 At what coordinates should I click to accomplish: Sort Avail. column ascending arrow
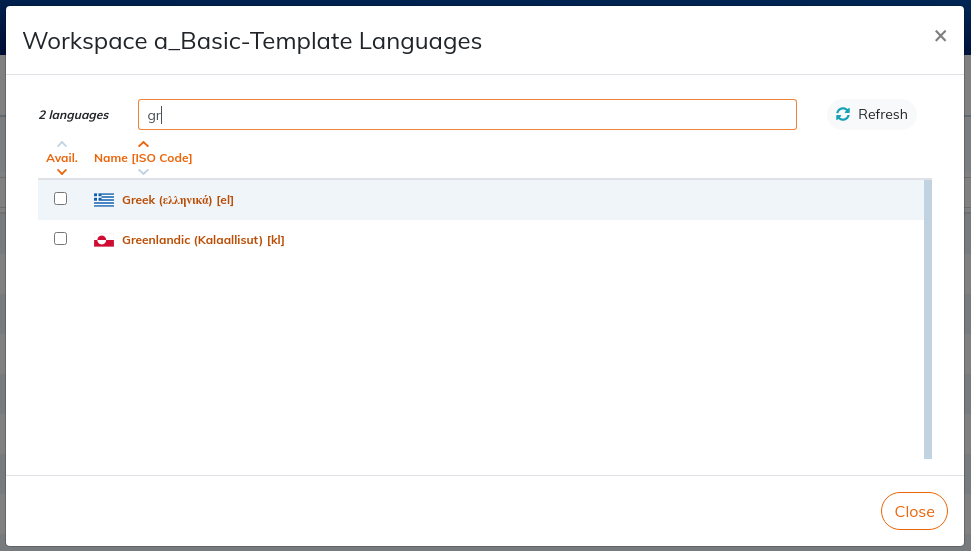point(62,144)
